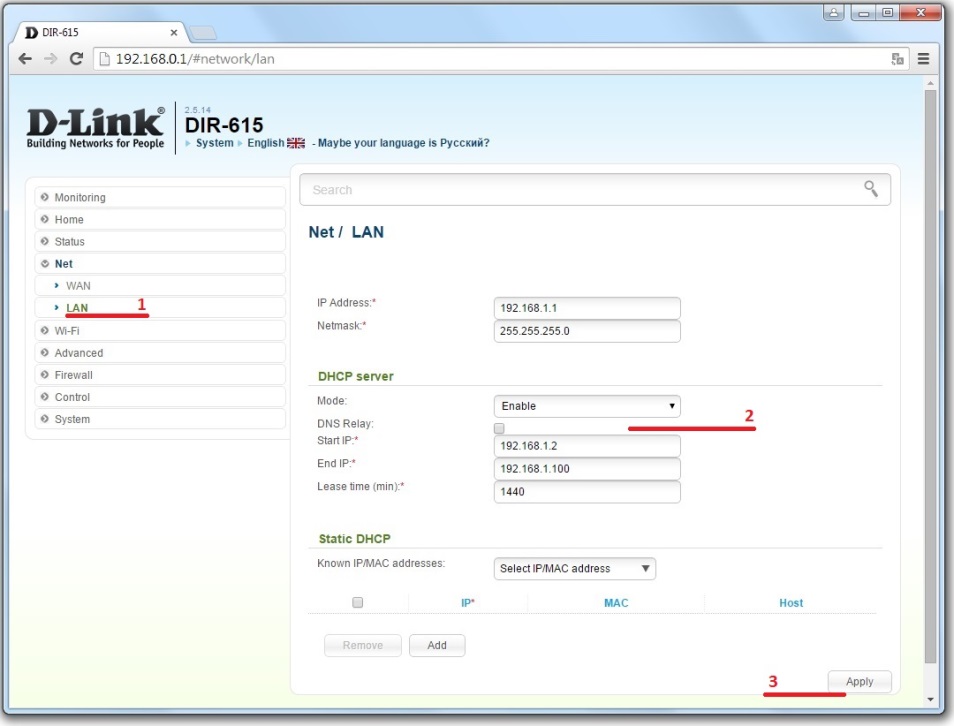Click the Net / LAN page heading

tap(346, 232)
